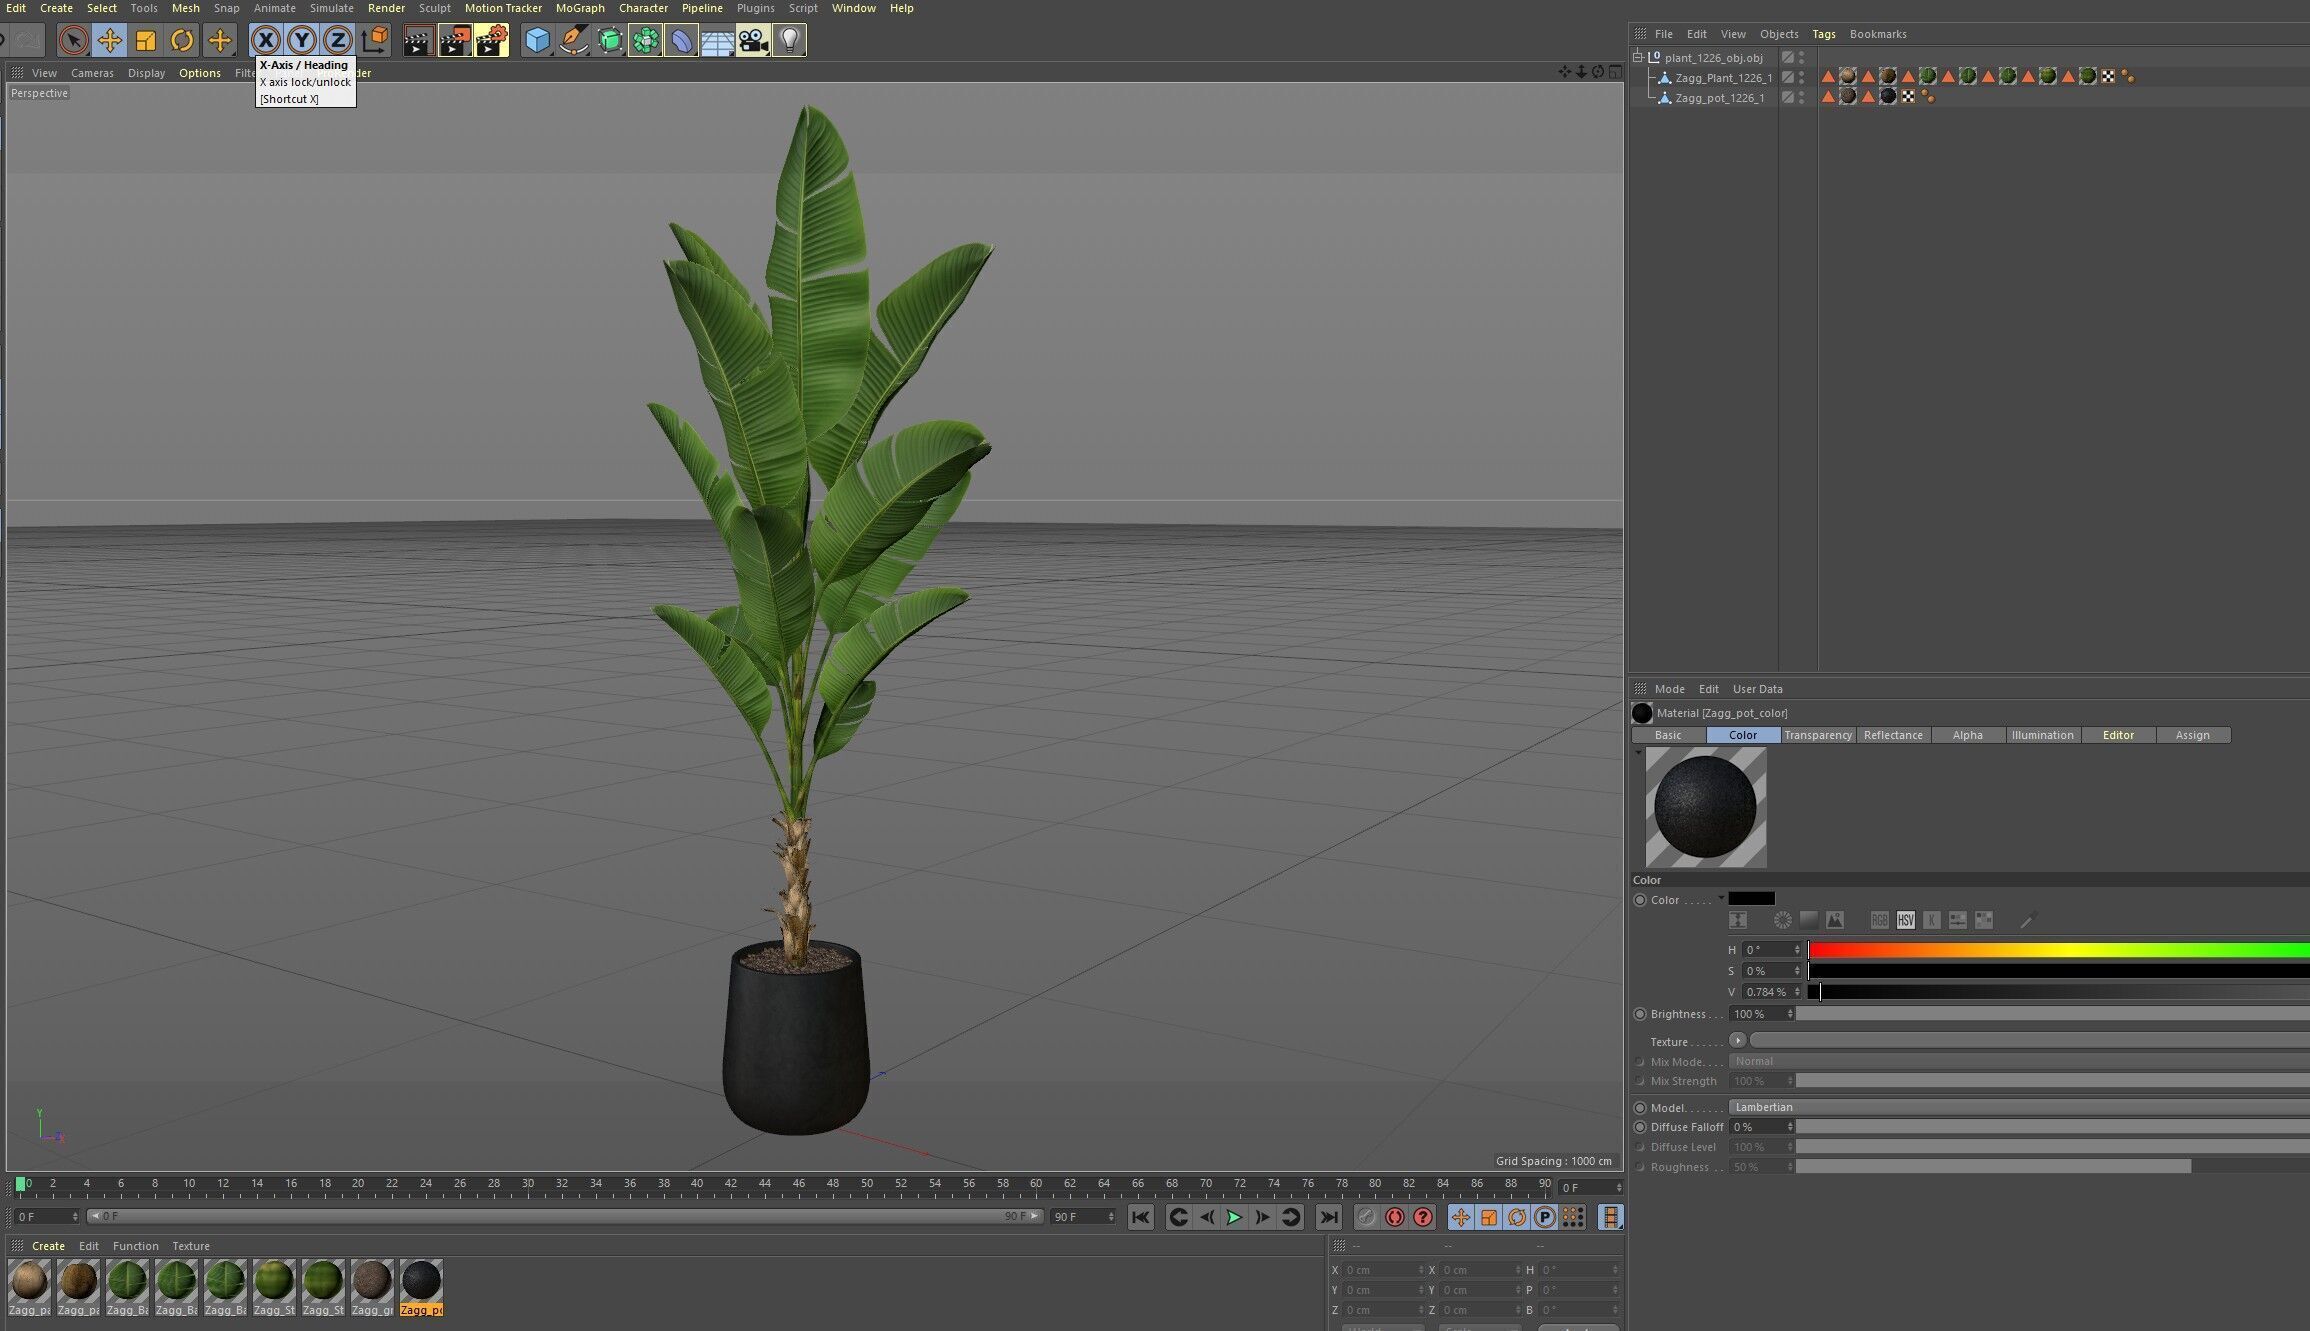Add a Cube primitive object

[538, 41]
